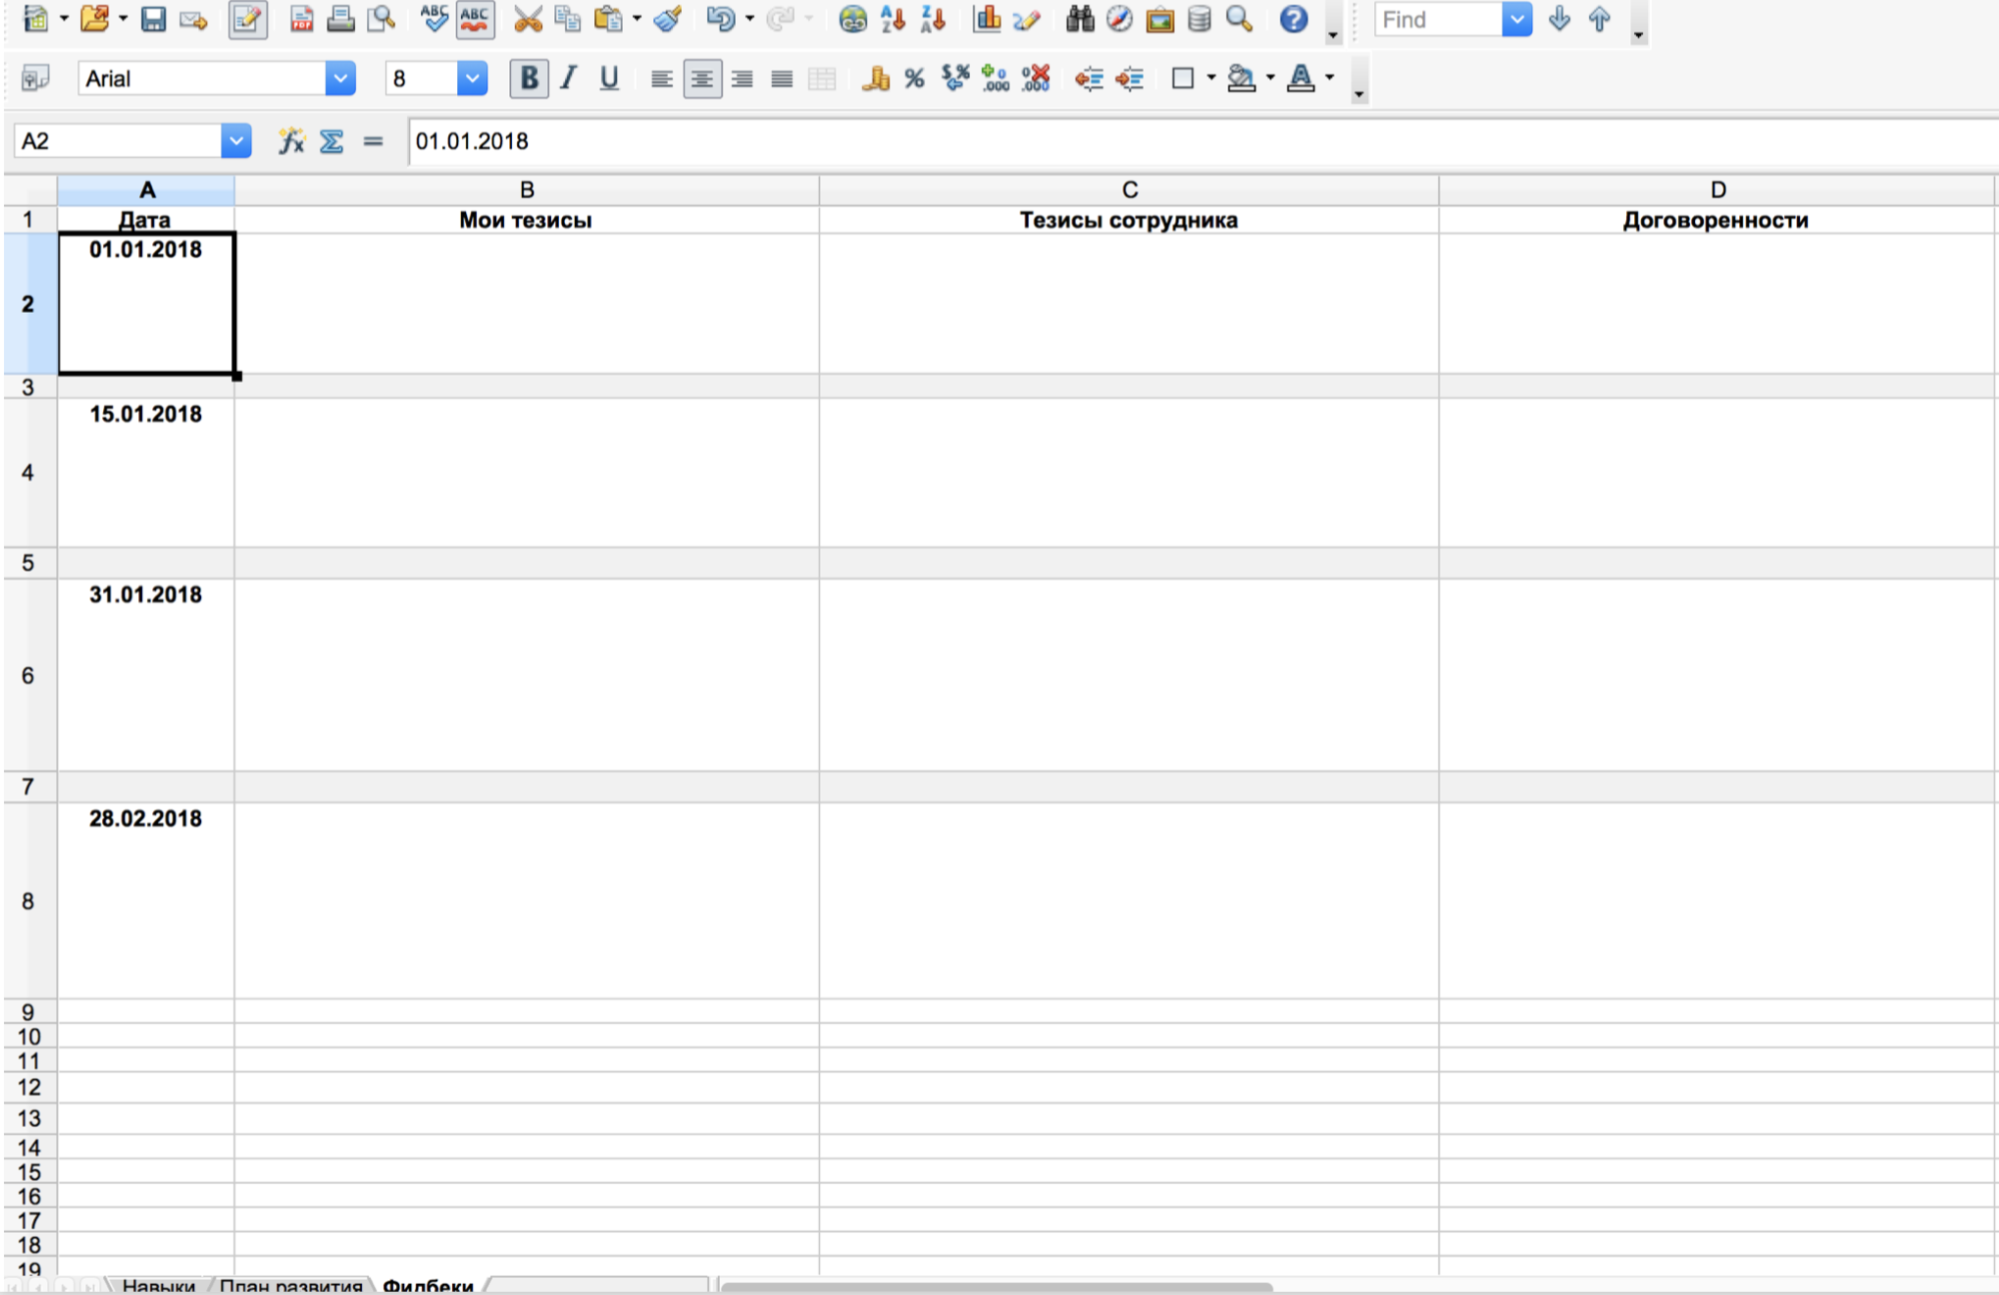The image size is (1999, 1295).
Task: Open the Name Box dropdown
Action: pos(236,141)
